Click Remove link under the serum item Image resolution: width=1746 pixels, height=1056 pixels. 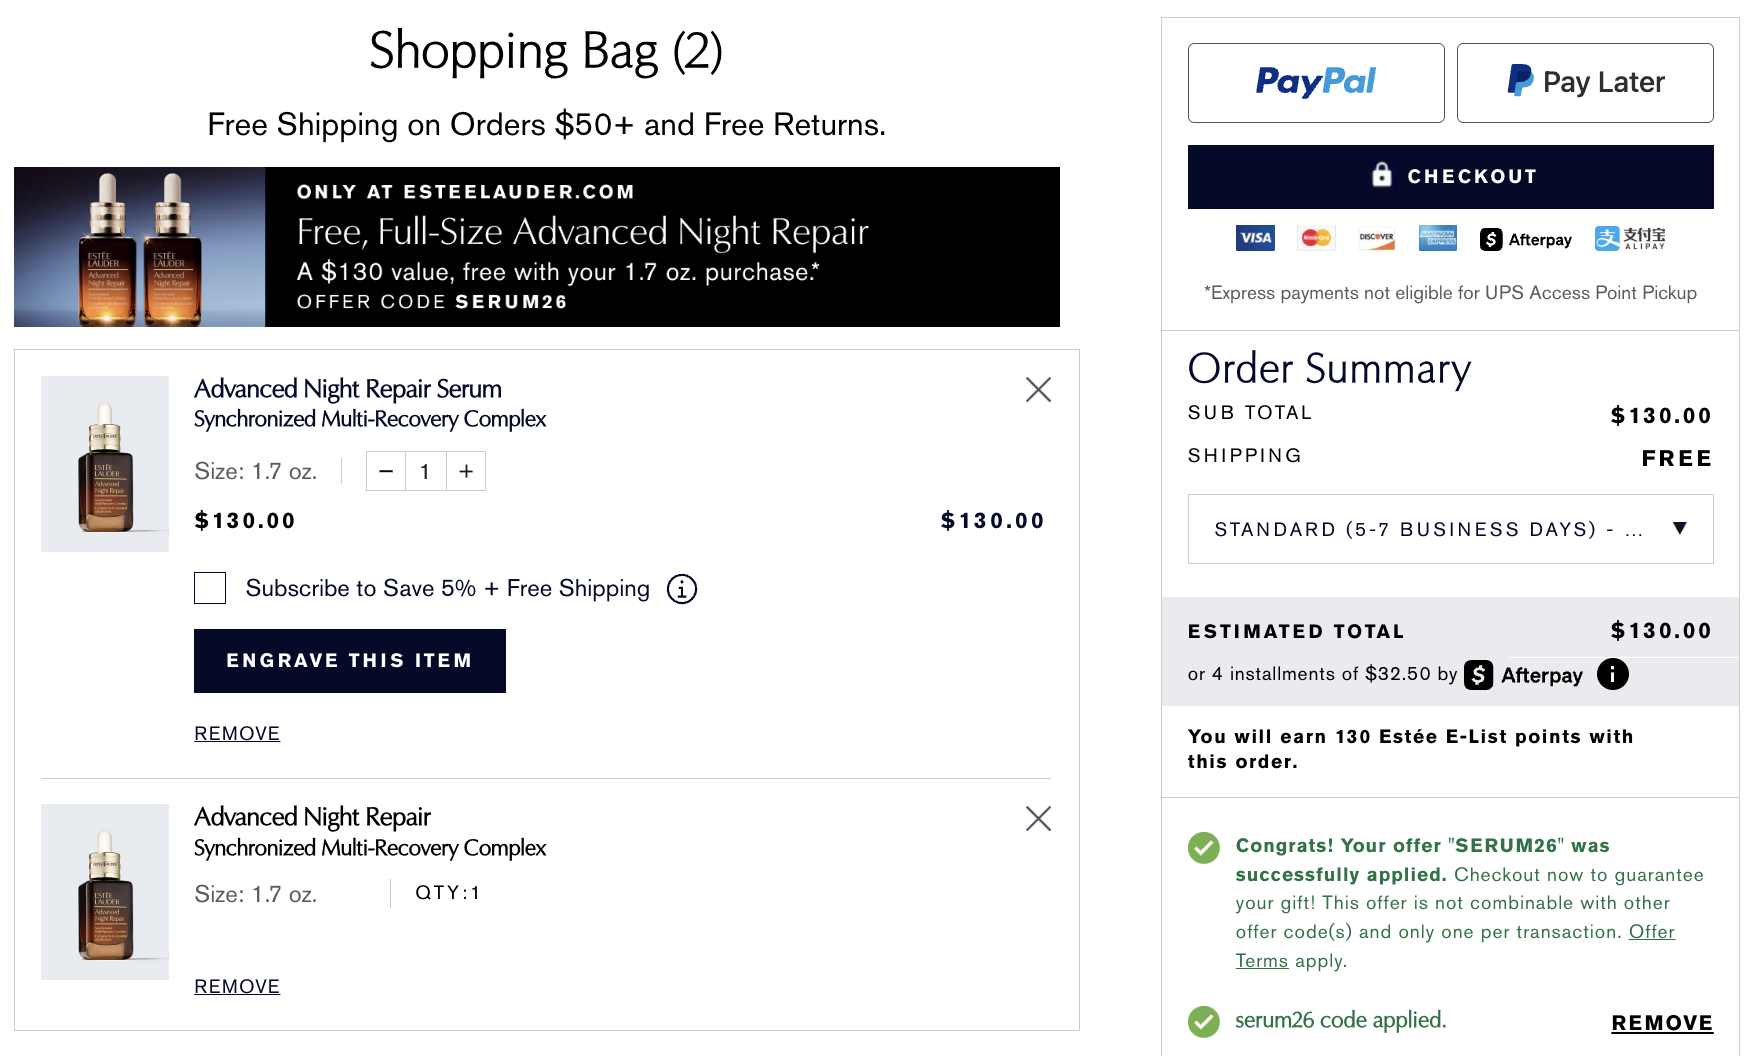(x=237, y=734)
